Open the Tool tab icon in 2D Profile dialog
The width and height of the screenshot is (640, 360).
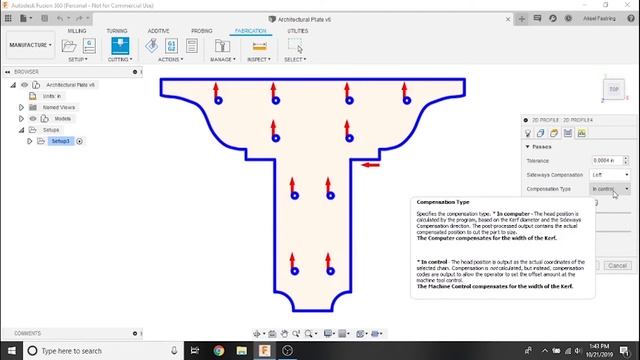[528, 133]
